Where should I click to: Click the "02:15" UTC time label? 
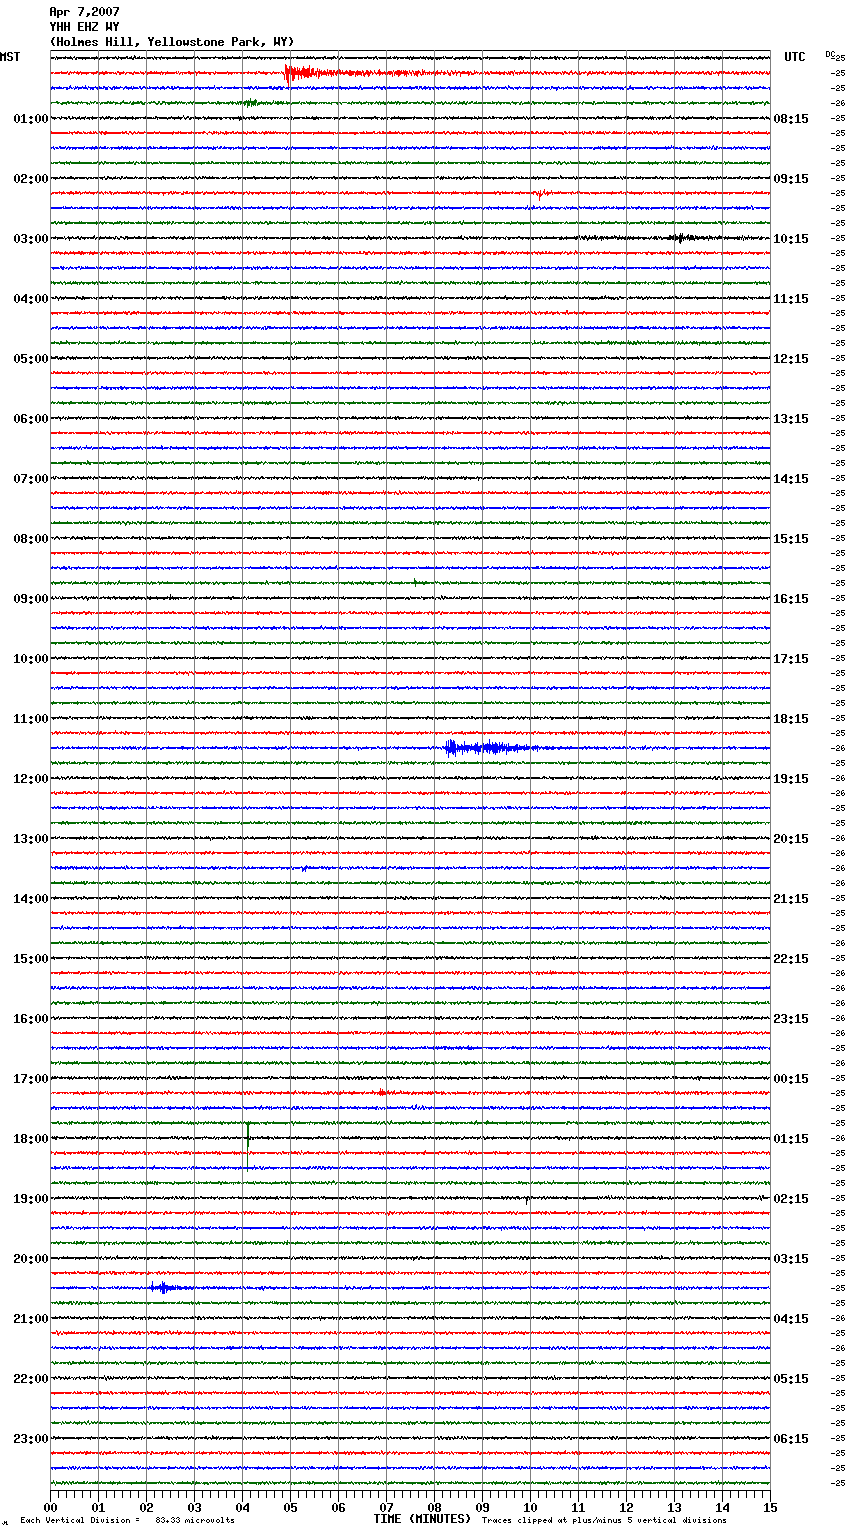coord(791,1199)
